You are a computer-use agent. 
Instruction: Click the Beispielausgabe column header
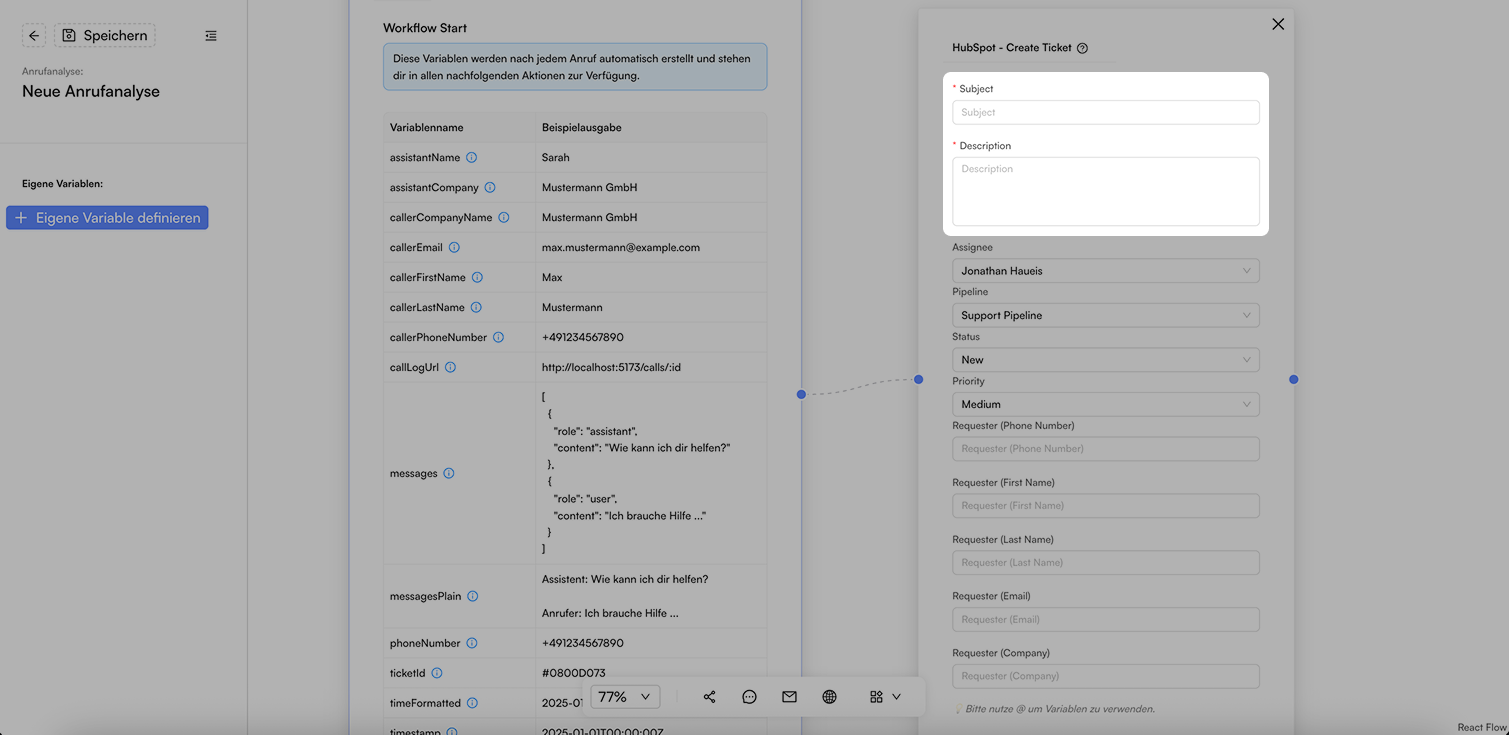pyautogui.click(x=582, y=127)
